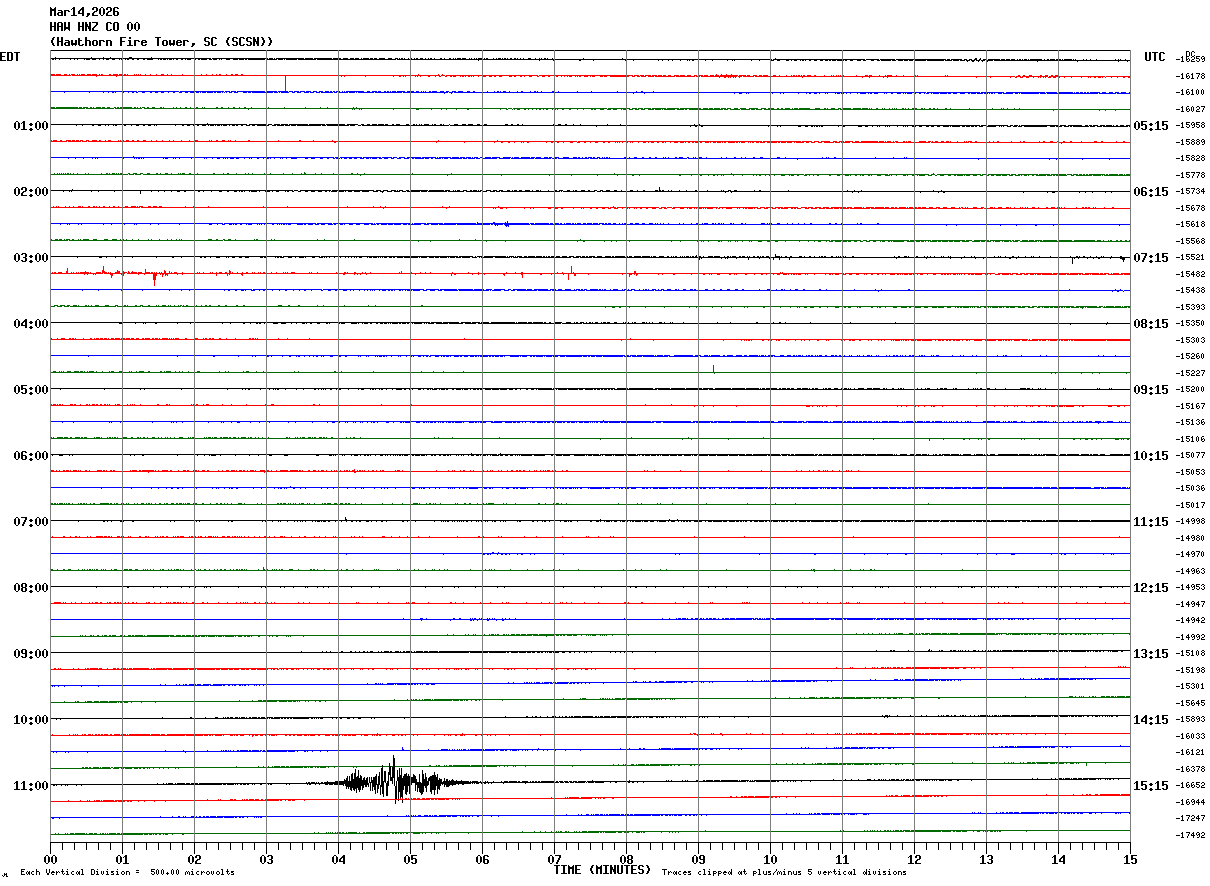Click the DC offset value "-15350"

tap(1190, 324)
